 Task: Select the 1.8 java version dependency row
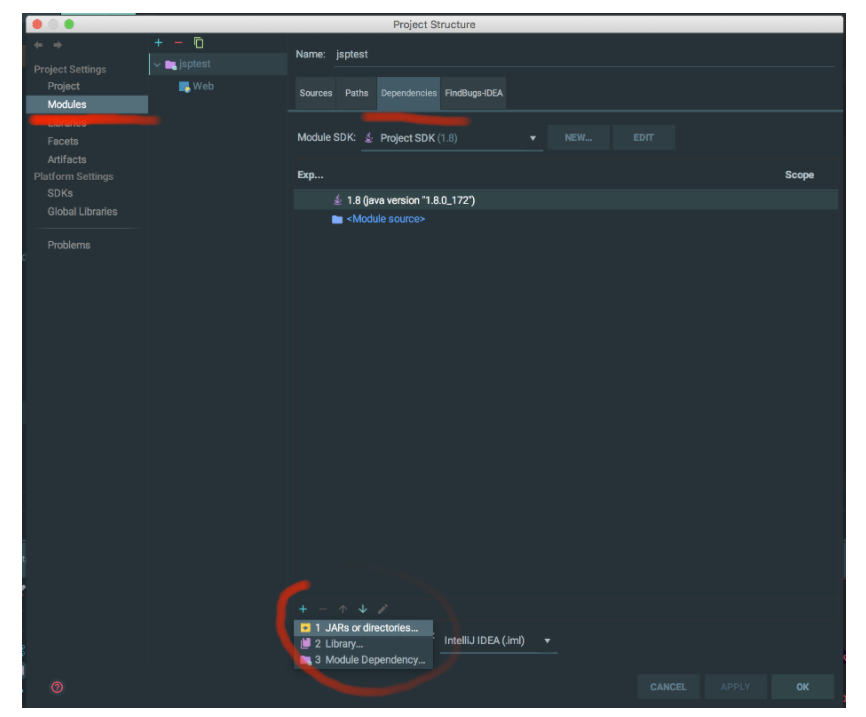(566, 200)
